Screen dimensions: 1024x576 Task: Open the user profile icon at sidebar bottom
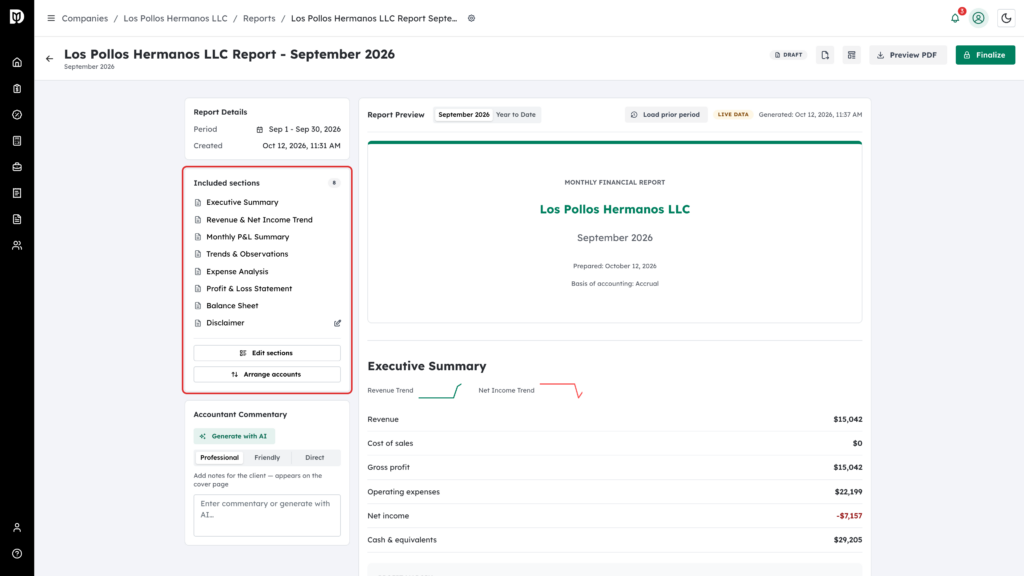(17, 528)
